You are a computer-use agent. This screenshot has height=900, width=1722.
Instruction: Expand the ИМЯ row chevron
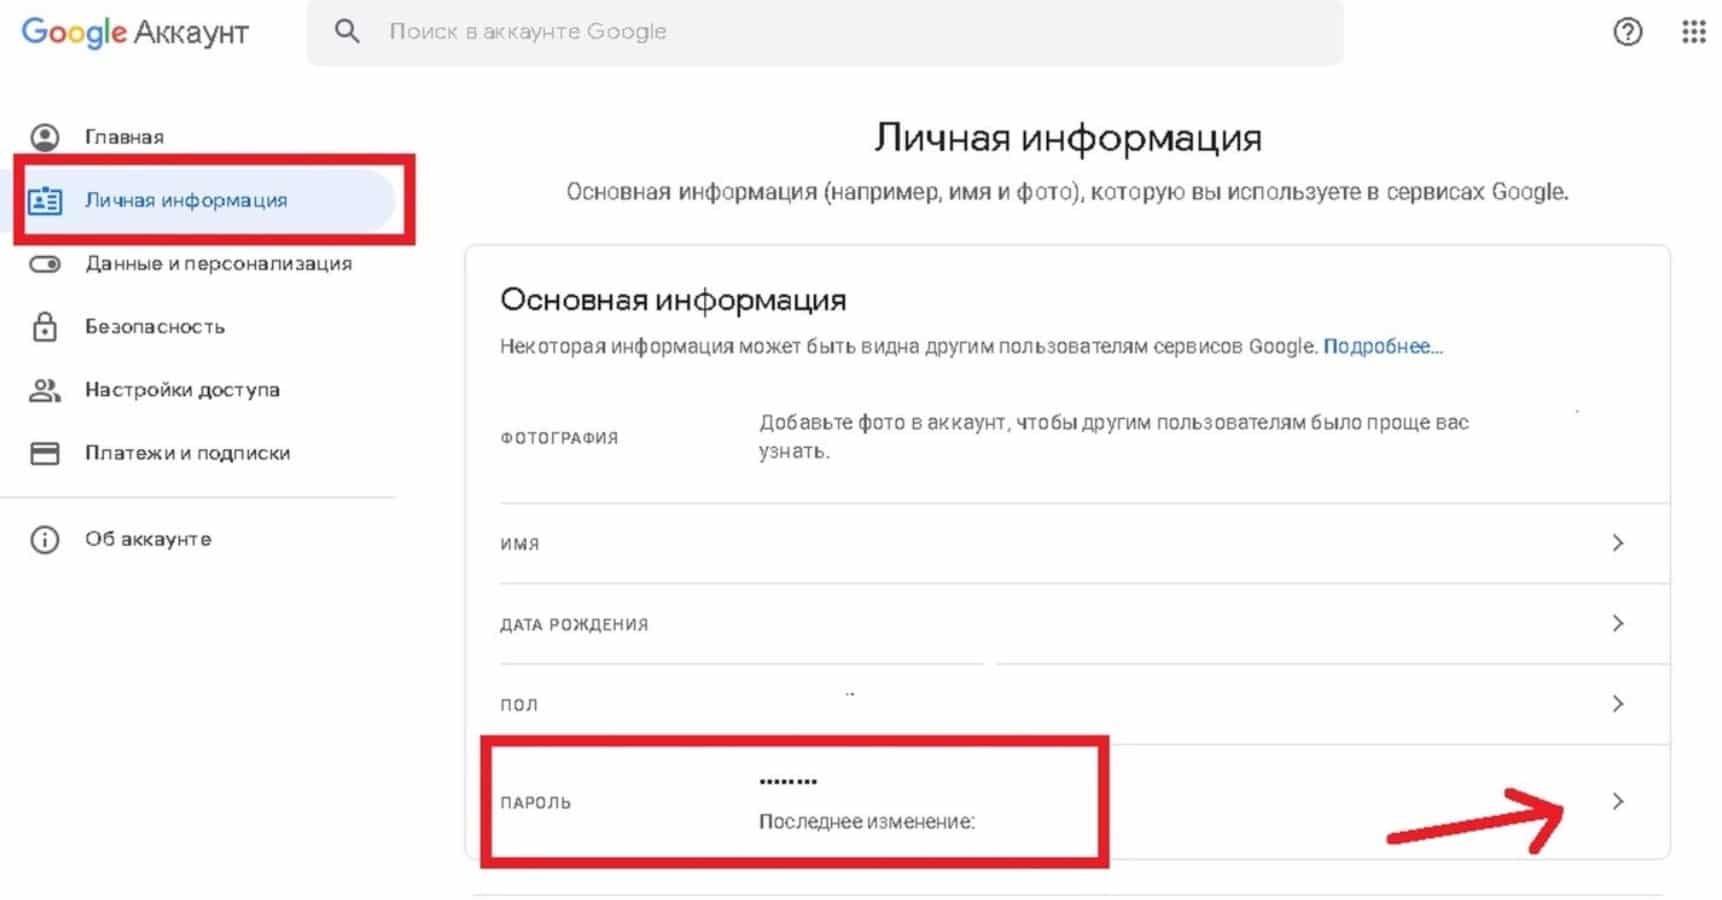(1618, 543)
